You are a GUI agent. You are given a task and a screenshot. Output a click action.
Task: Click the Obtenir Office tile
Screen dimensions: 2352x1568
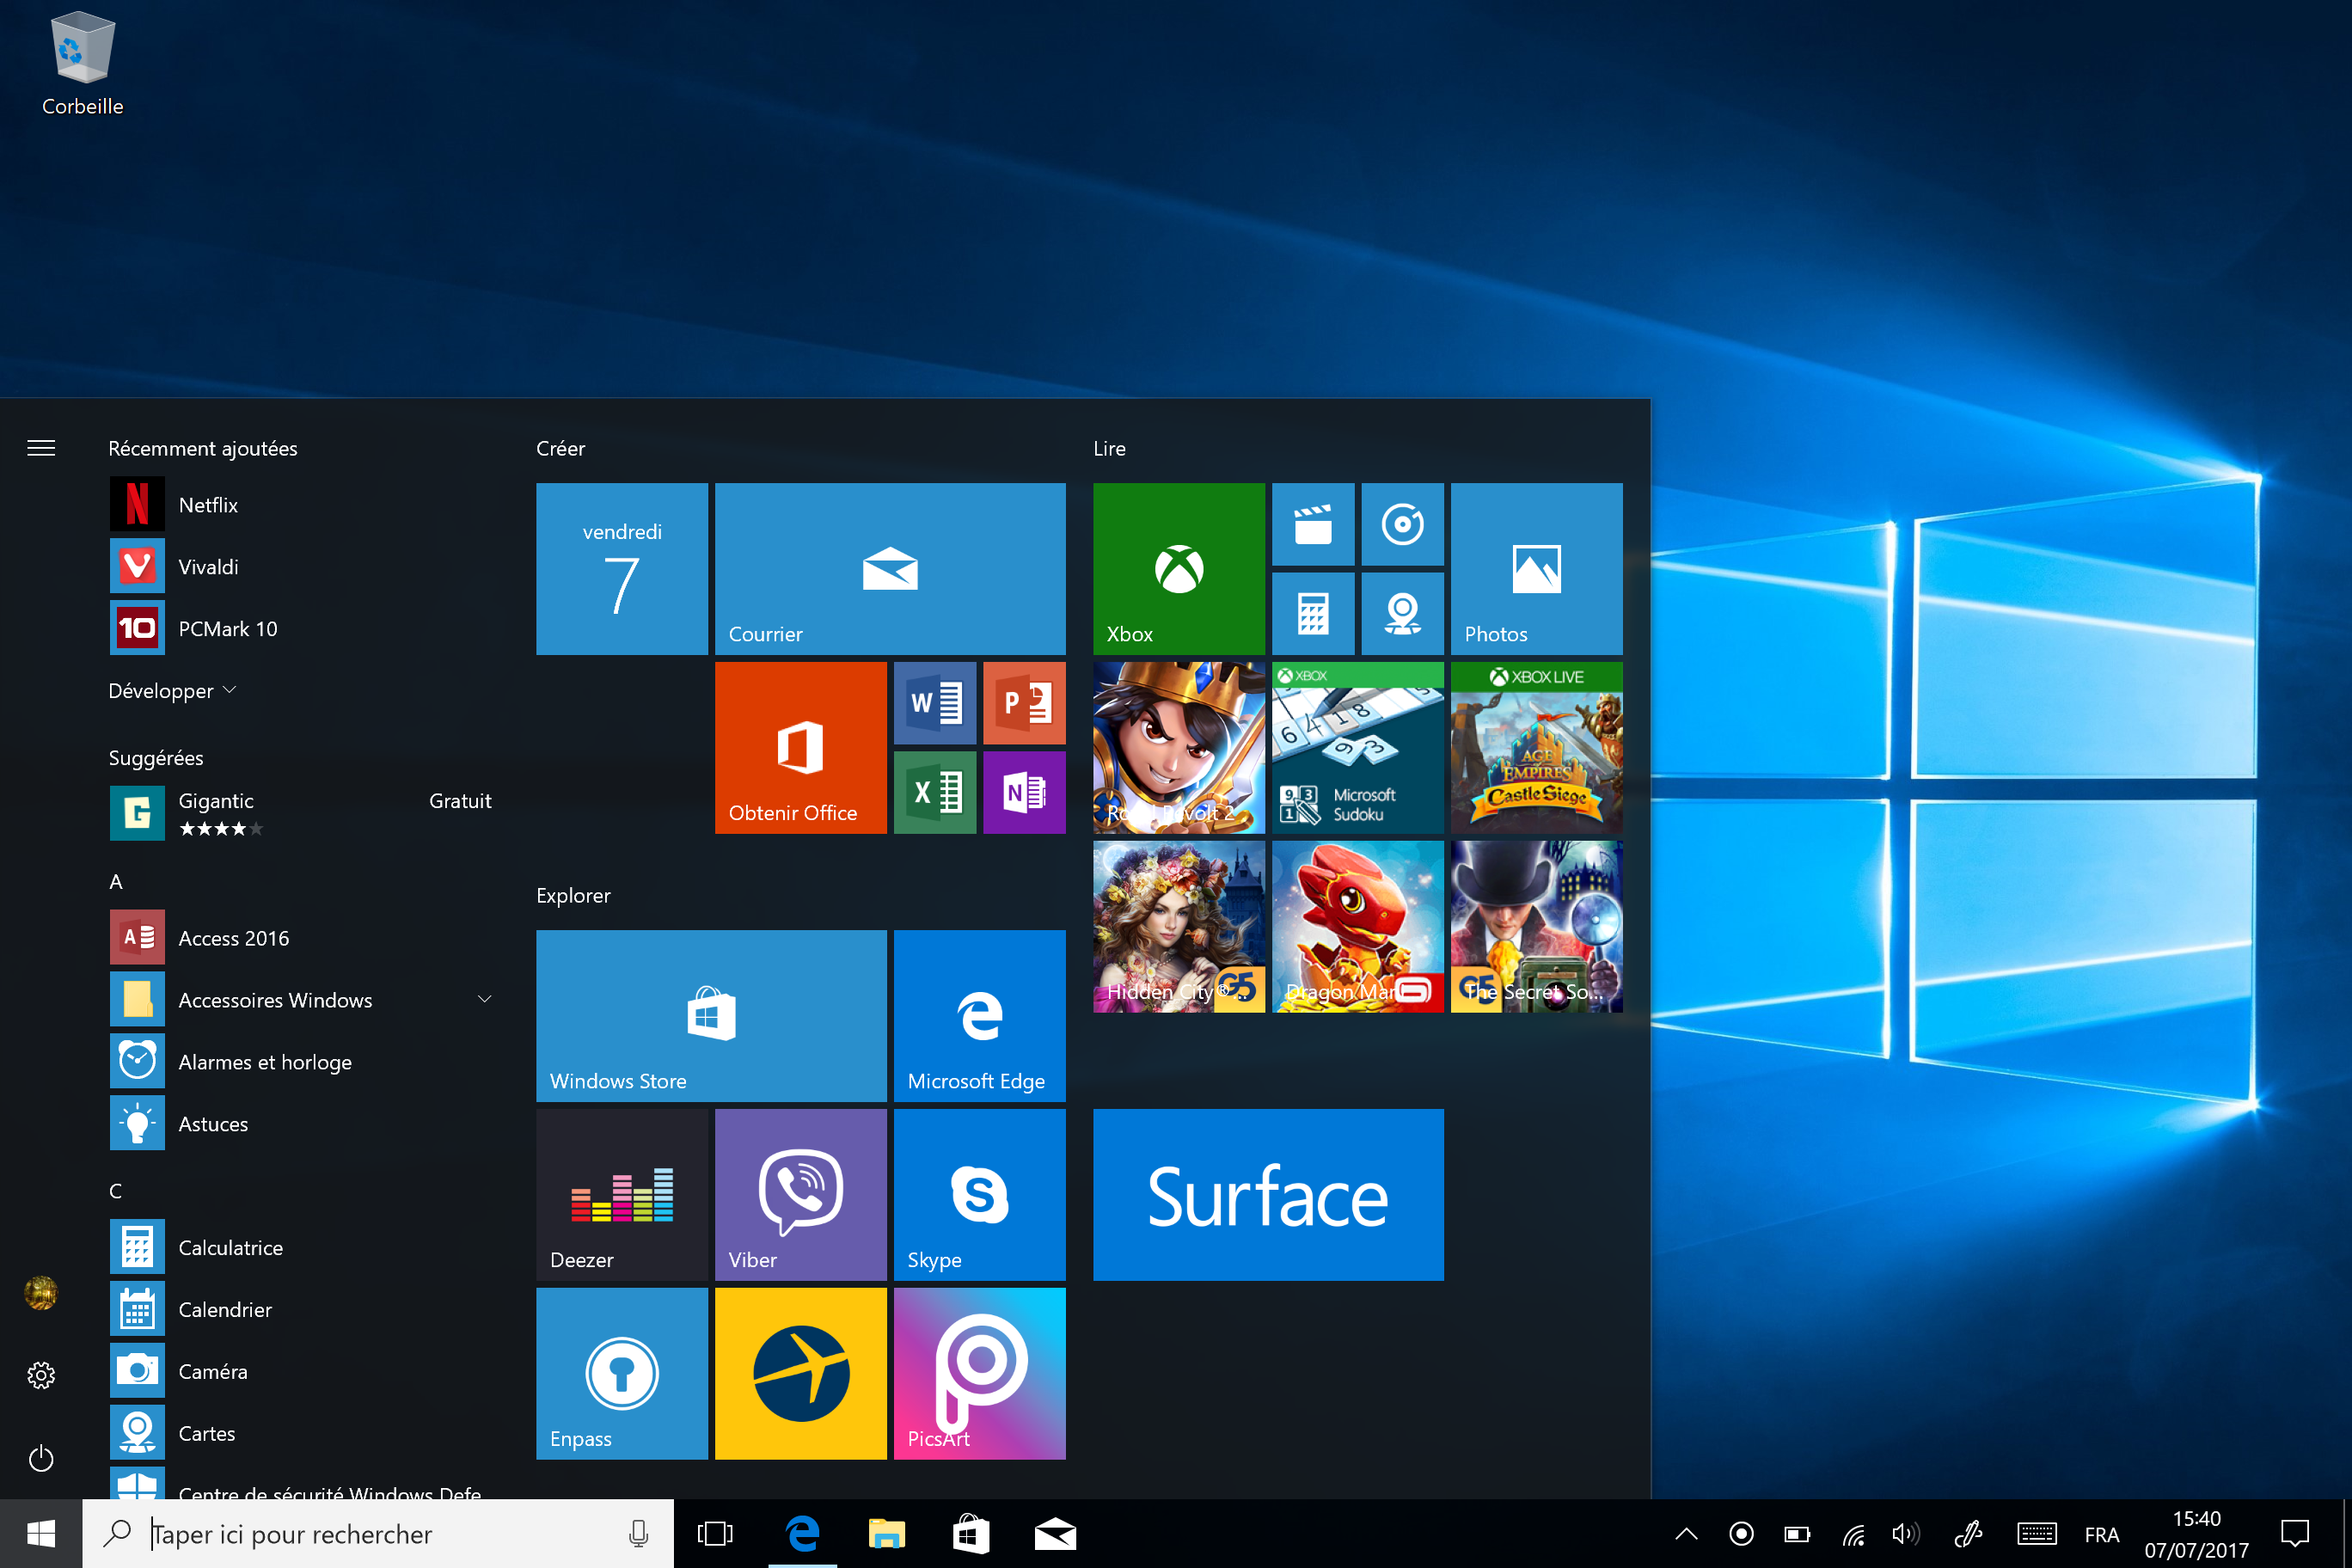(801, 748)
